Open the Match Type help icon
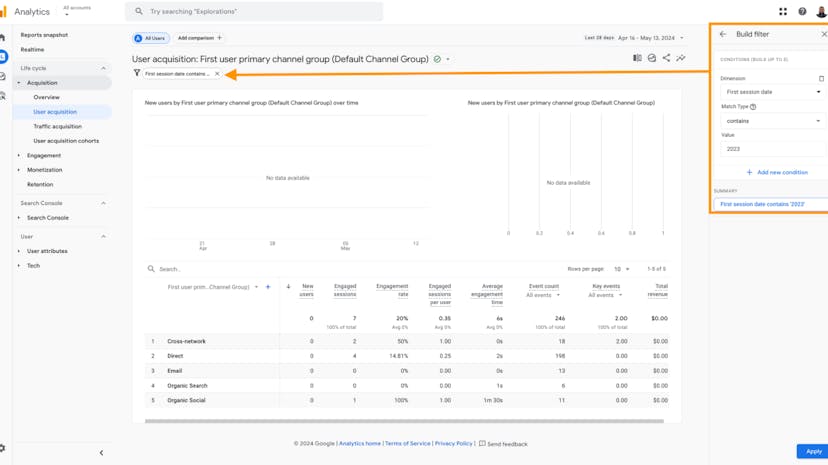828x465 pixels. (x=753, y=107)
